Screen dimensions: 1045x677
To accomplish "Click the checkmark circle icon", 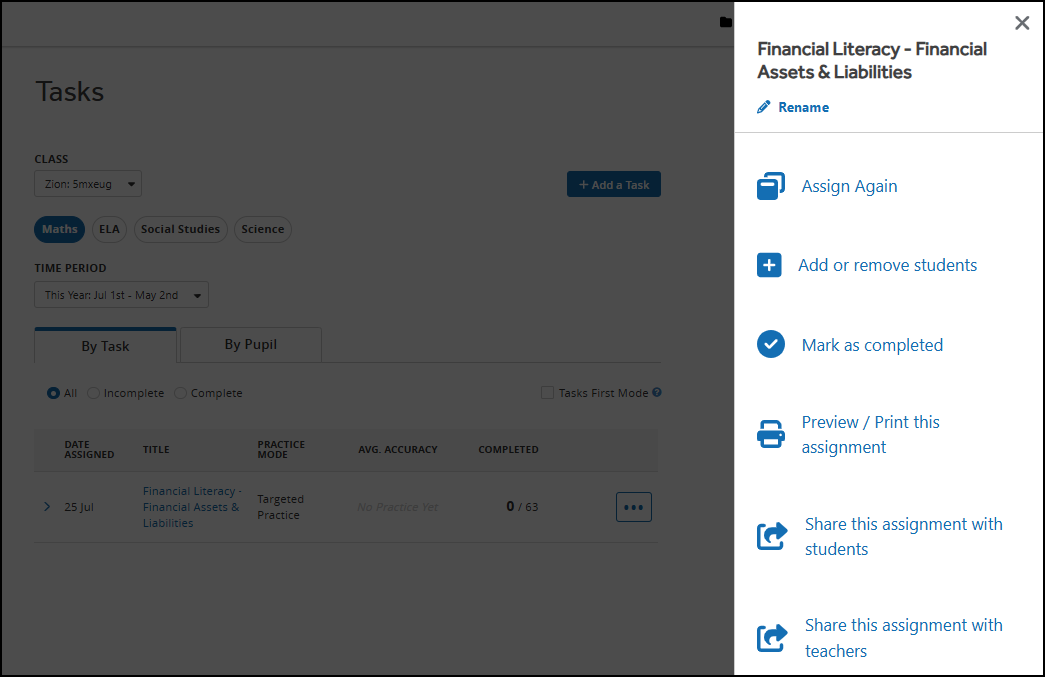I will [770, 344].
